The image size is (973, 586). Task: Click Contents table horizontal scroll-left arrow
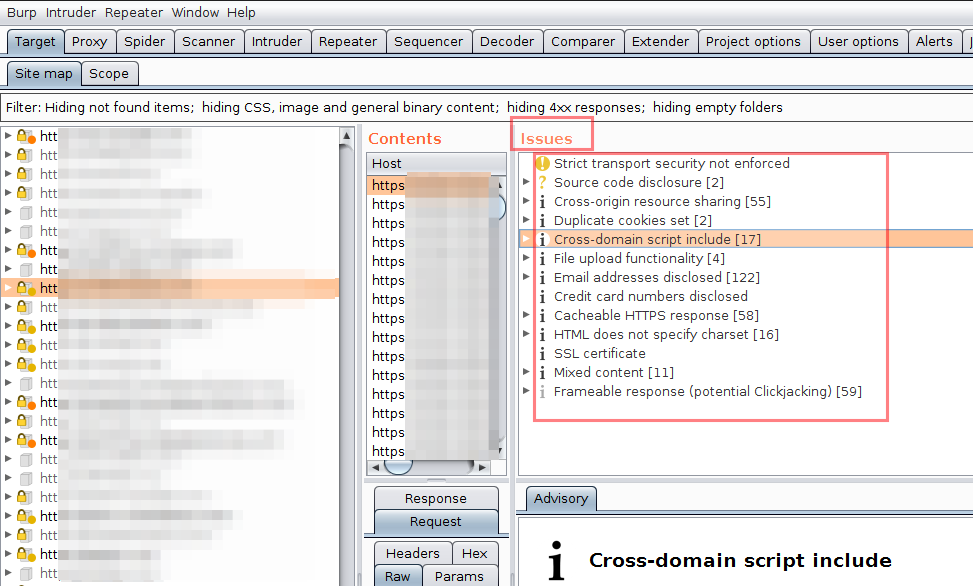[375, 467]
